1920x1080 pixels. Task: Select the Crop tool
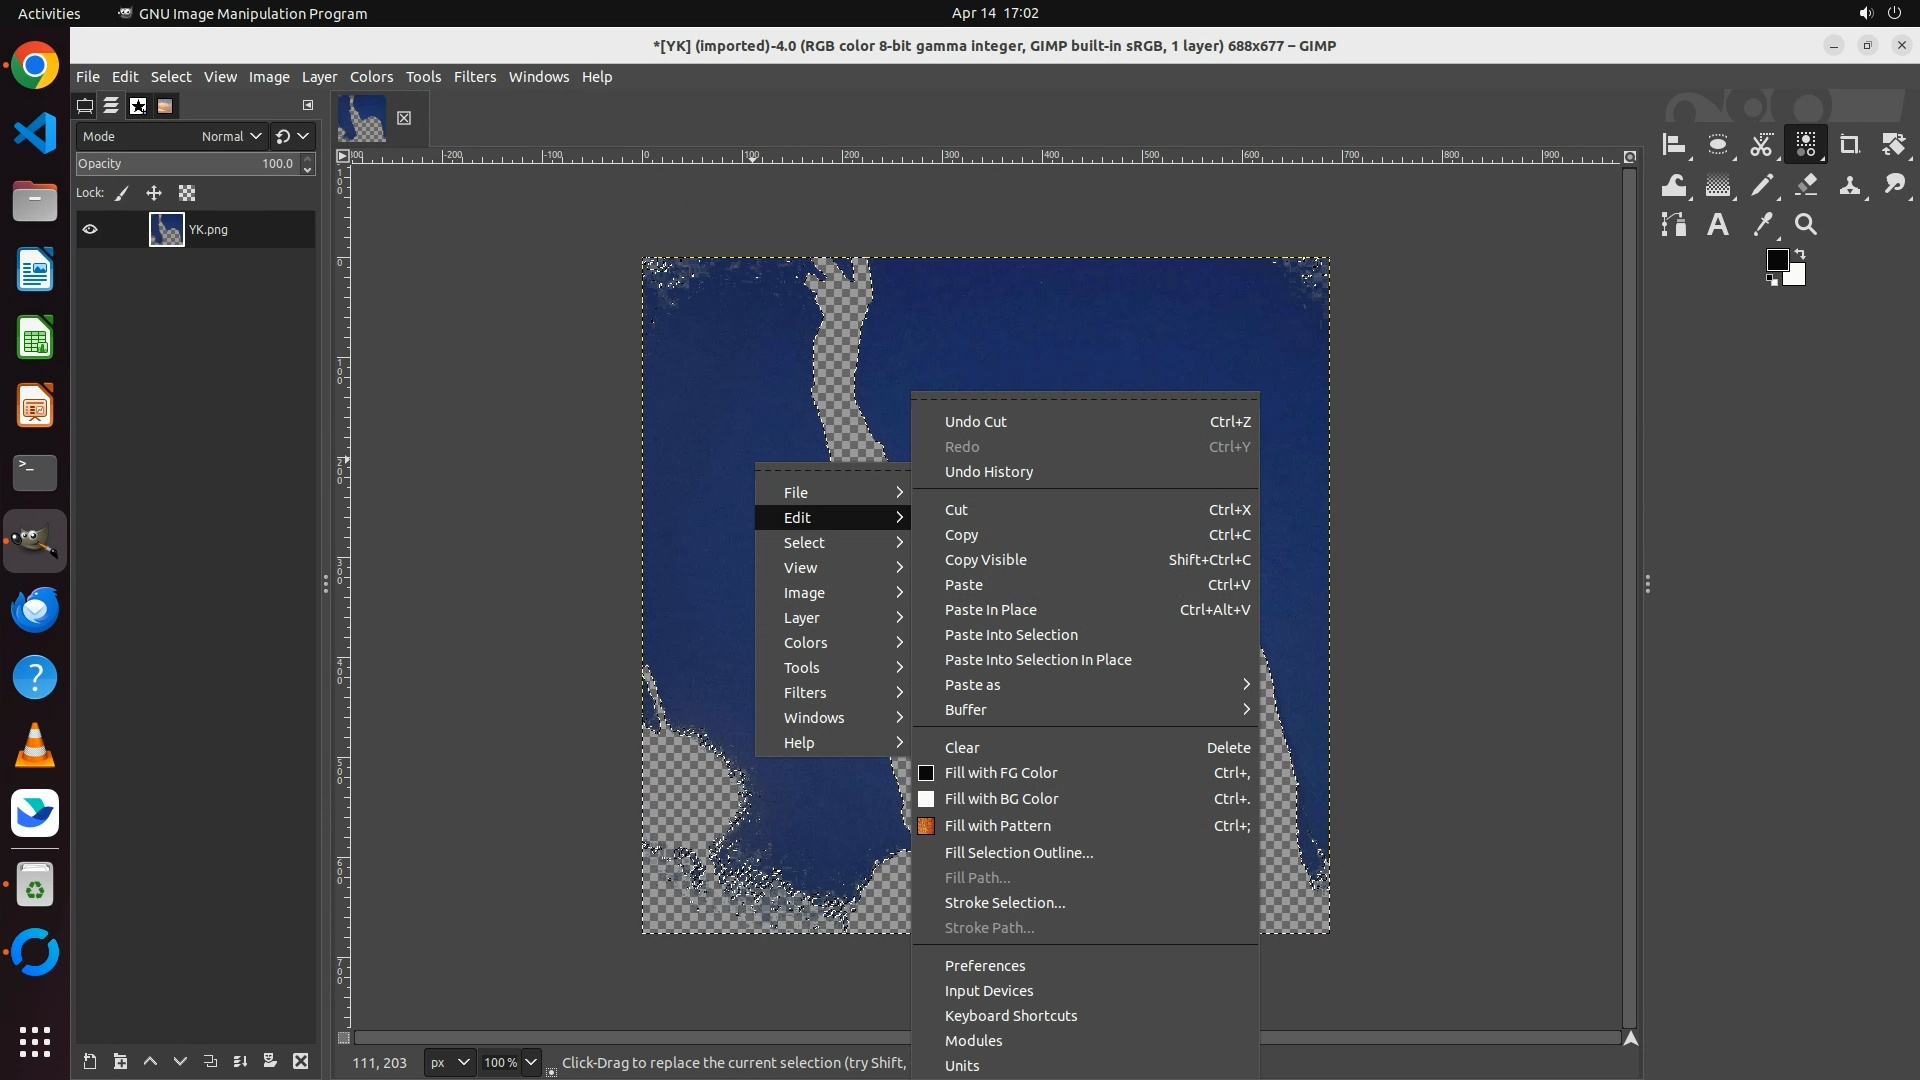(1849, 145)
